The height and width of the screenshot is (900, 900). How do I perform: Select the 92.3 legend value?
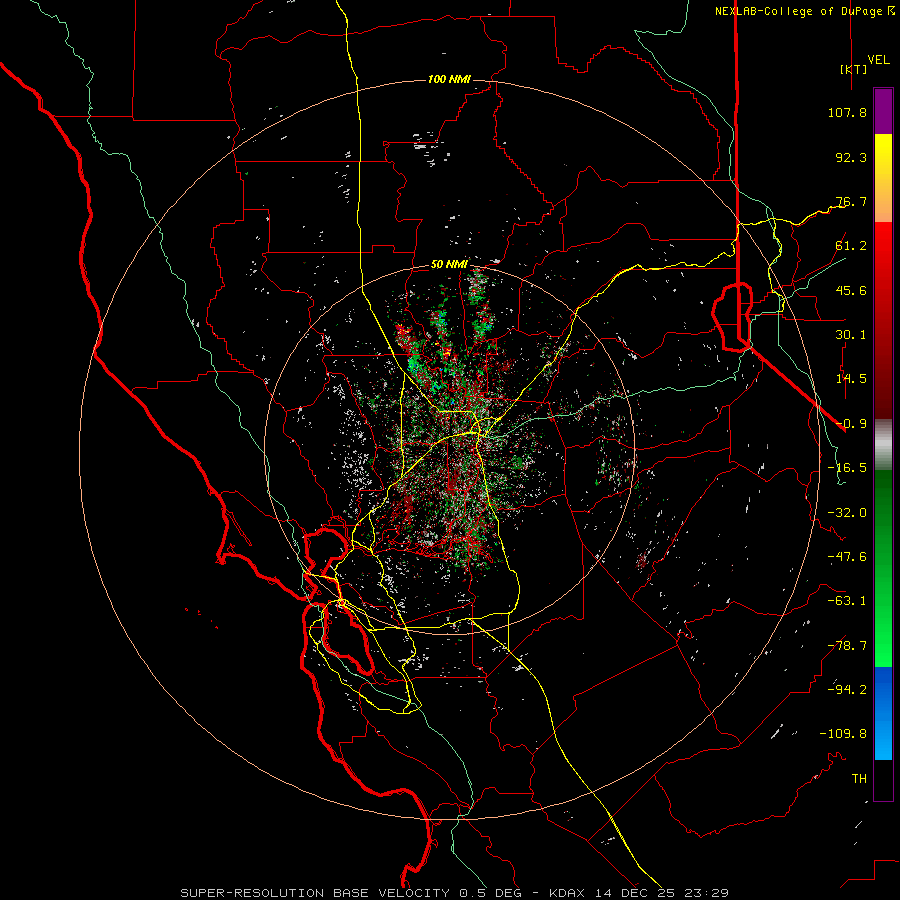(851, 157)
